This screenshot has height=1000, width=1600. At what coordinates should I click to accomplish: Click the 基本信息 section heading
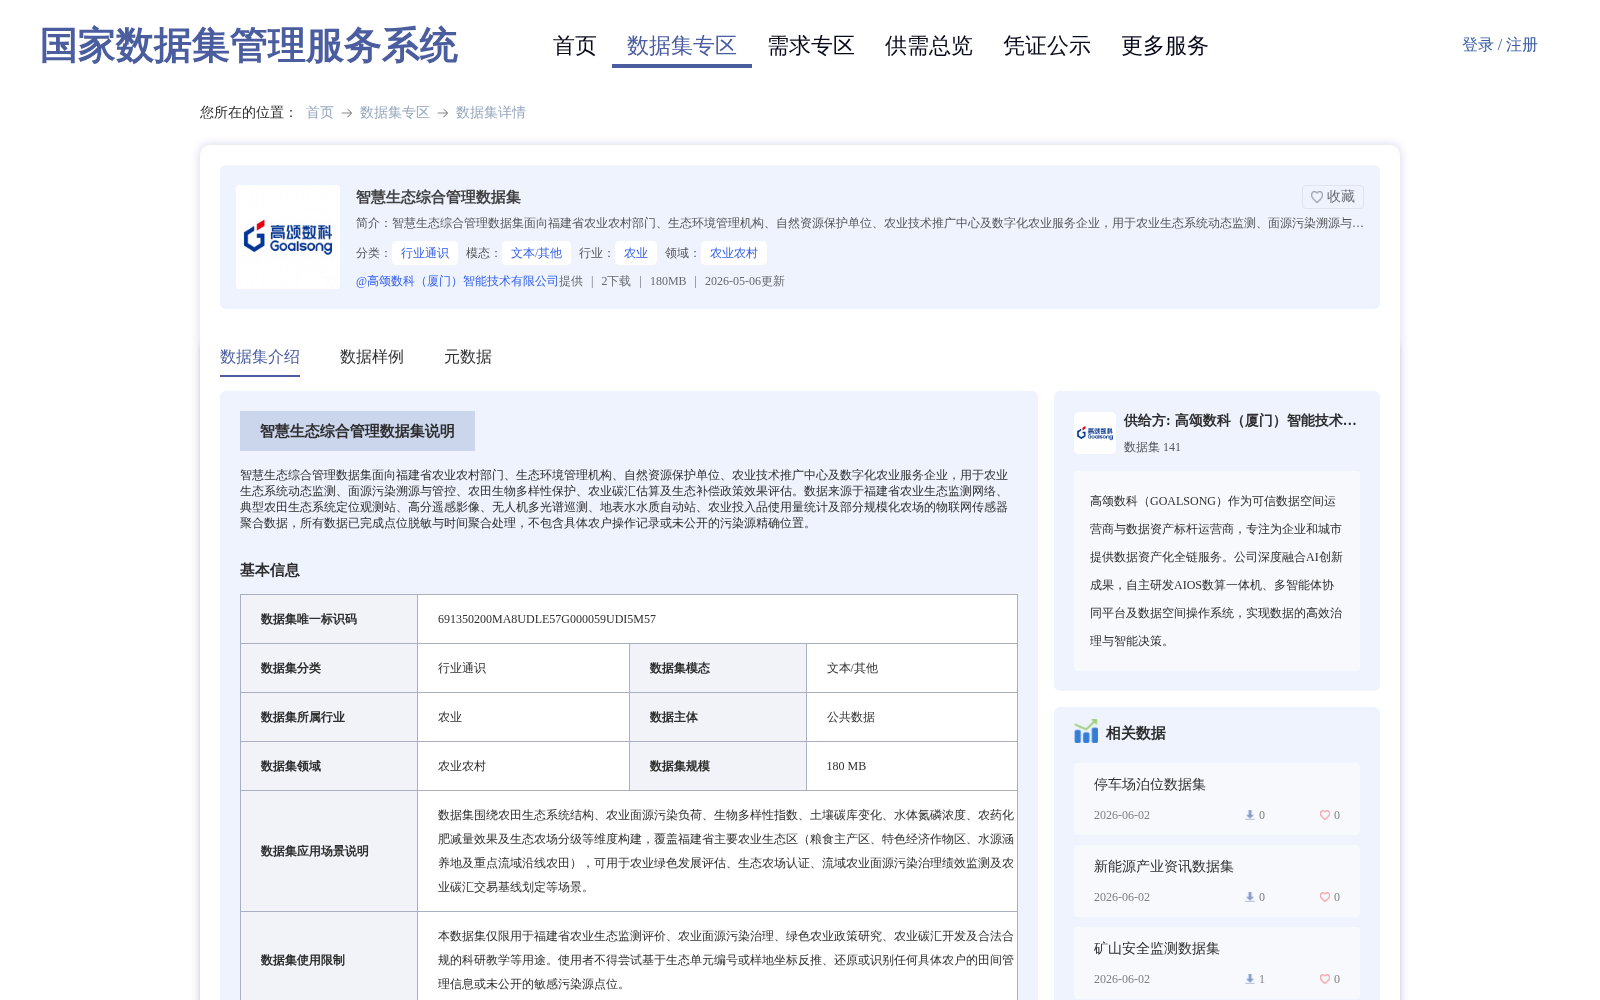point(270,570)
